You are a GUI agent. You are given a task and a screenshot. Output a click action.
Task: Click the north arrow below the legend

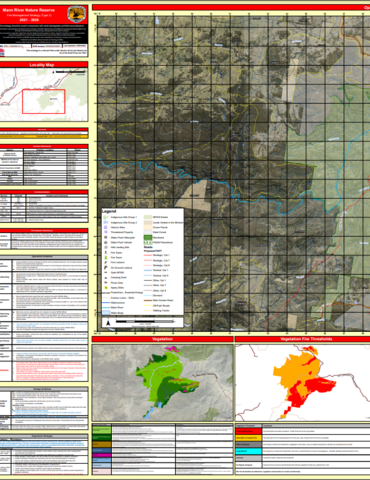coord(108,322)
